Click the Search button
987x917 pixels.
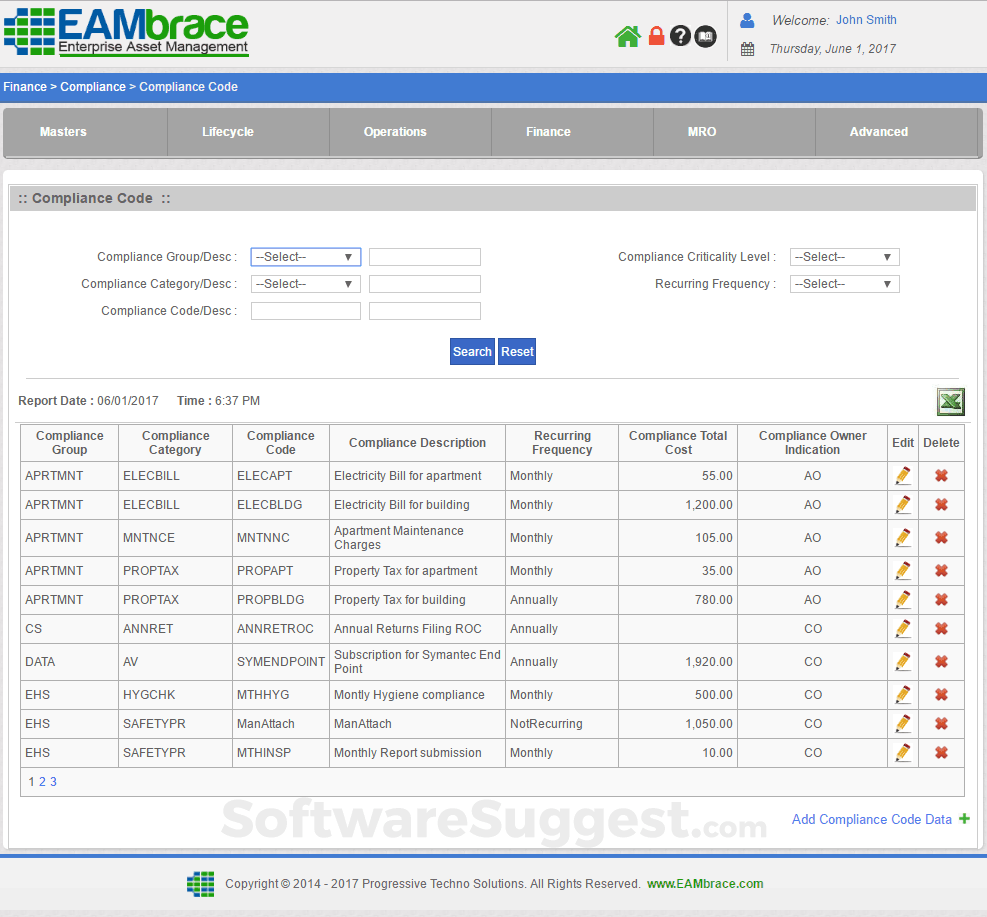472,351
